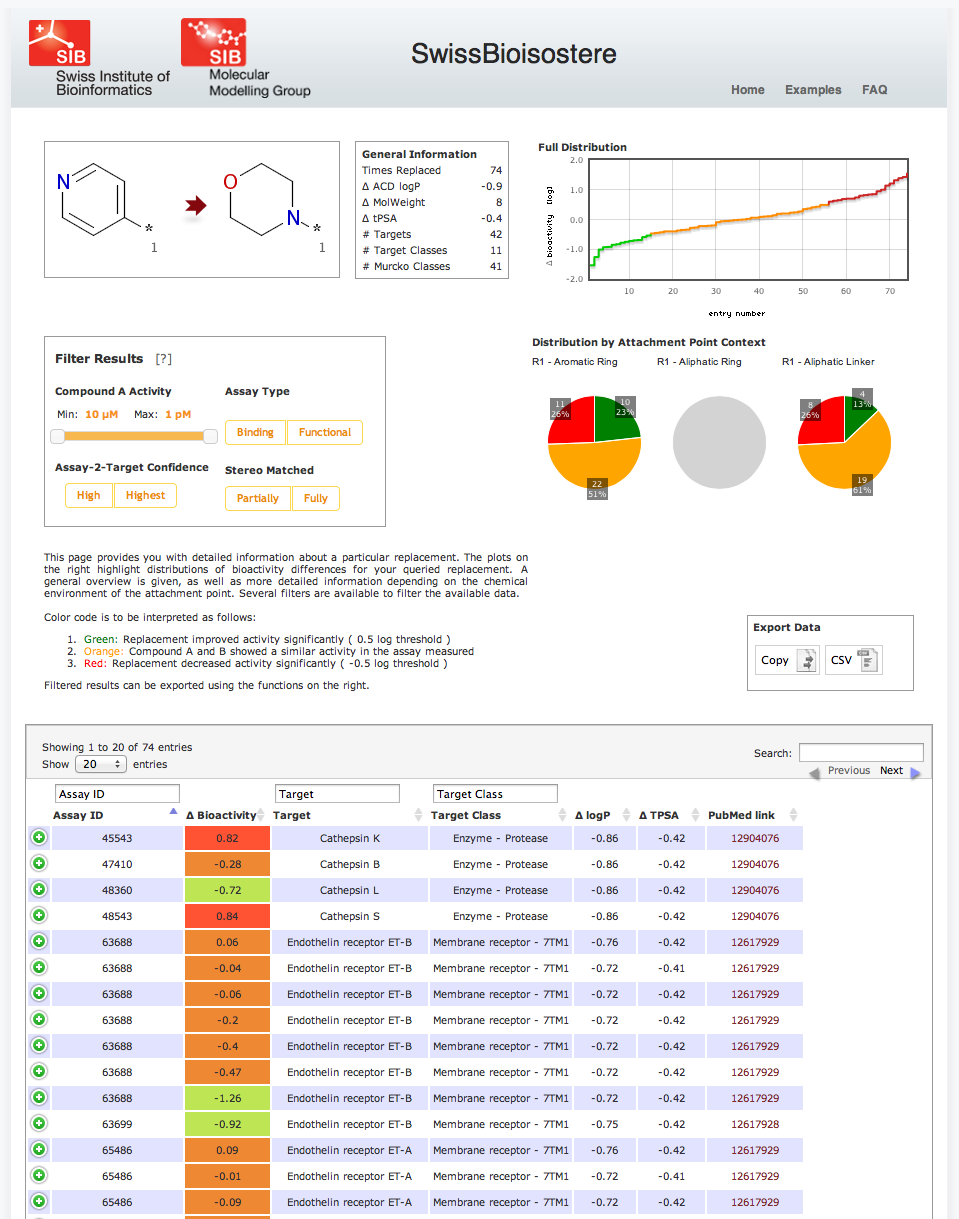Expand row with bioactivity -0.01
The width and height of the screenshot is (959, 1219).
(x=39, y=1176)
